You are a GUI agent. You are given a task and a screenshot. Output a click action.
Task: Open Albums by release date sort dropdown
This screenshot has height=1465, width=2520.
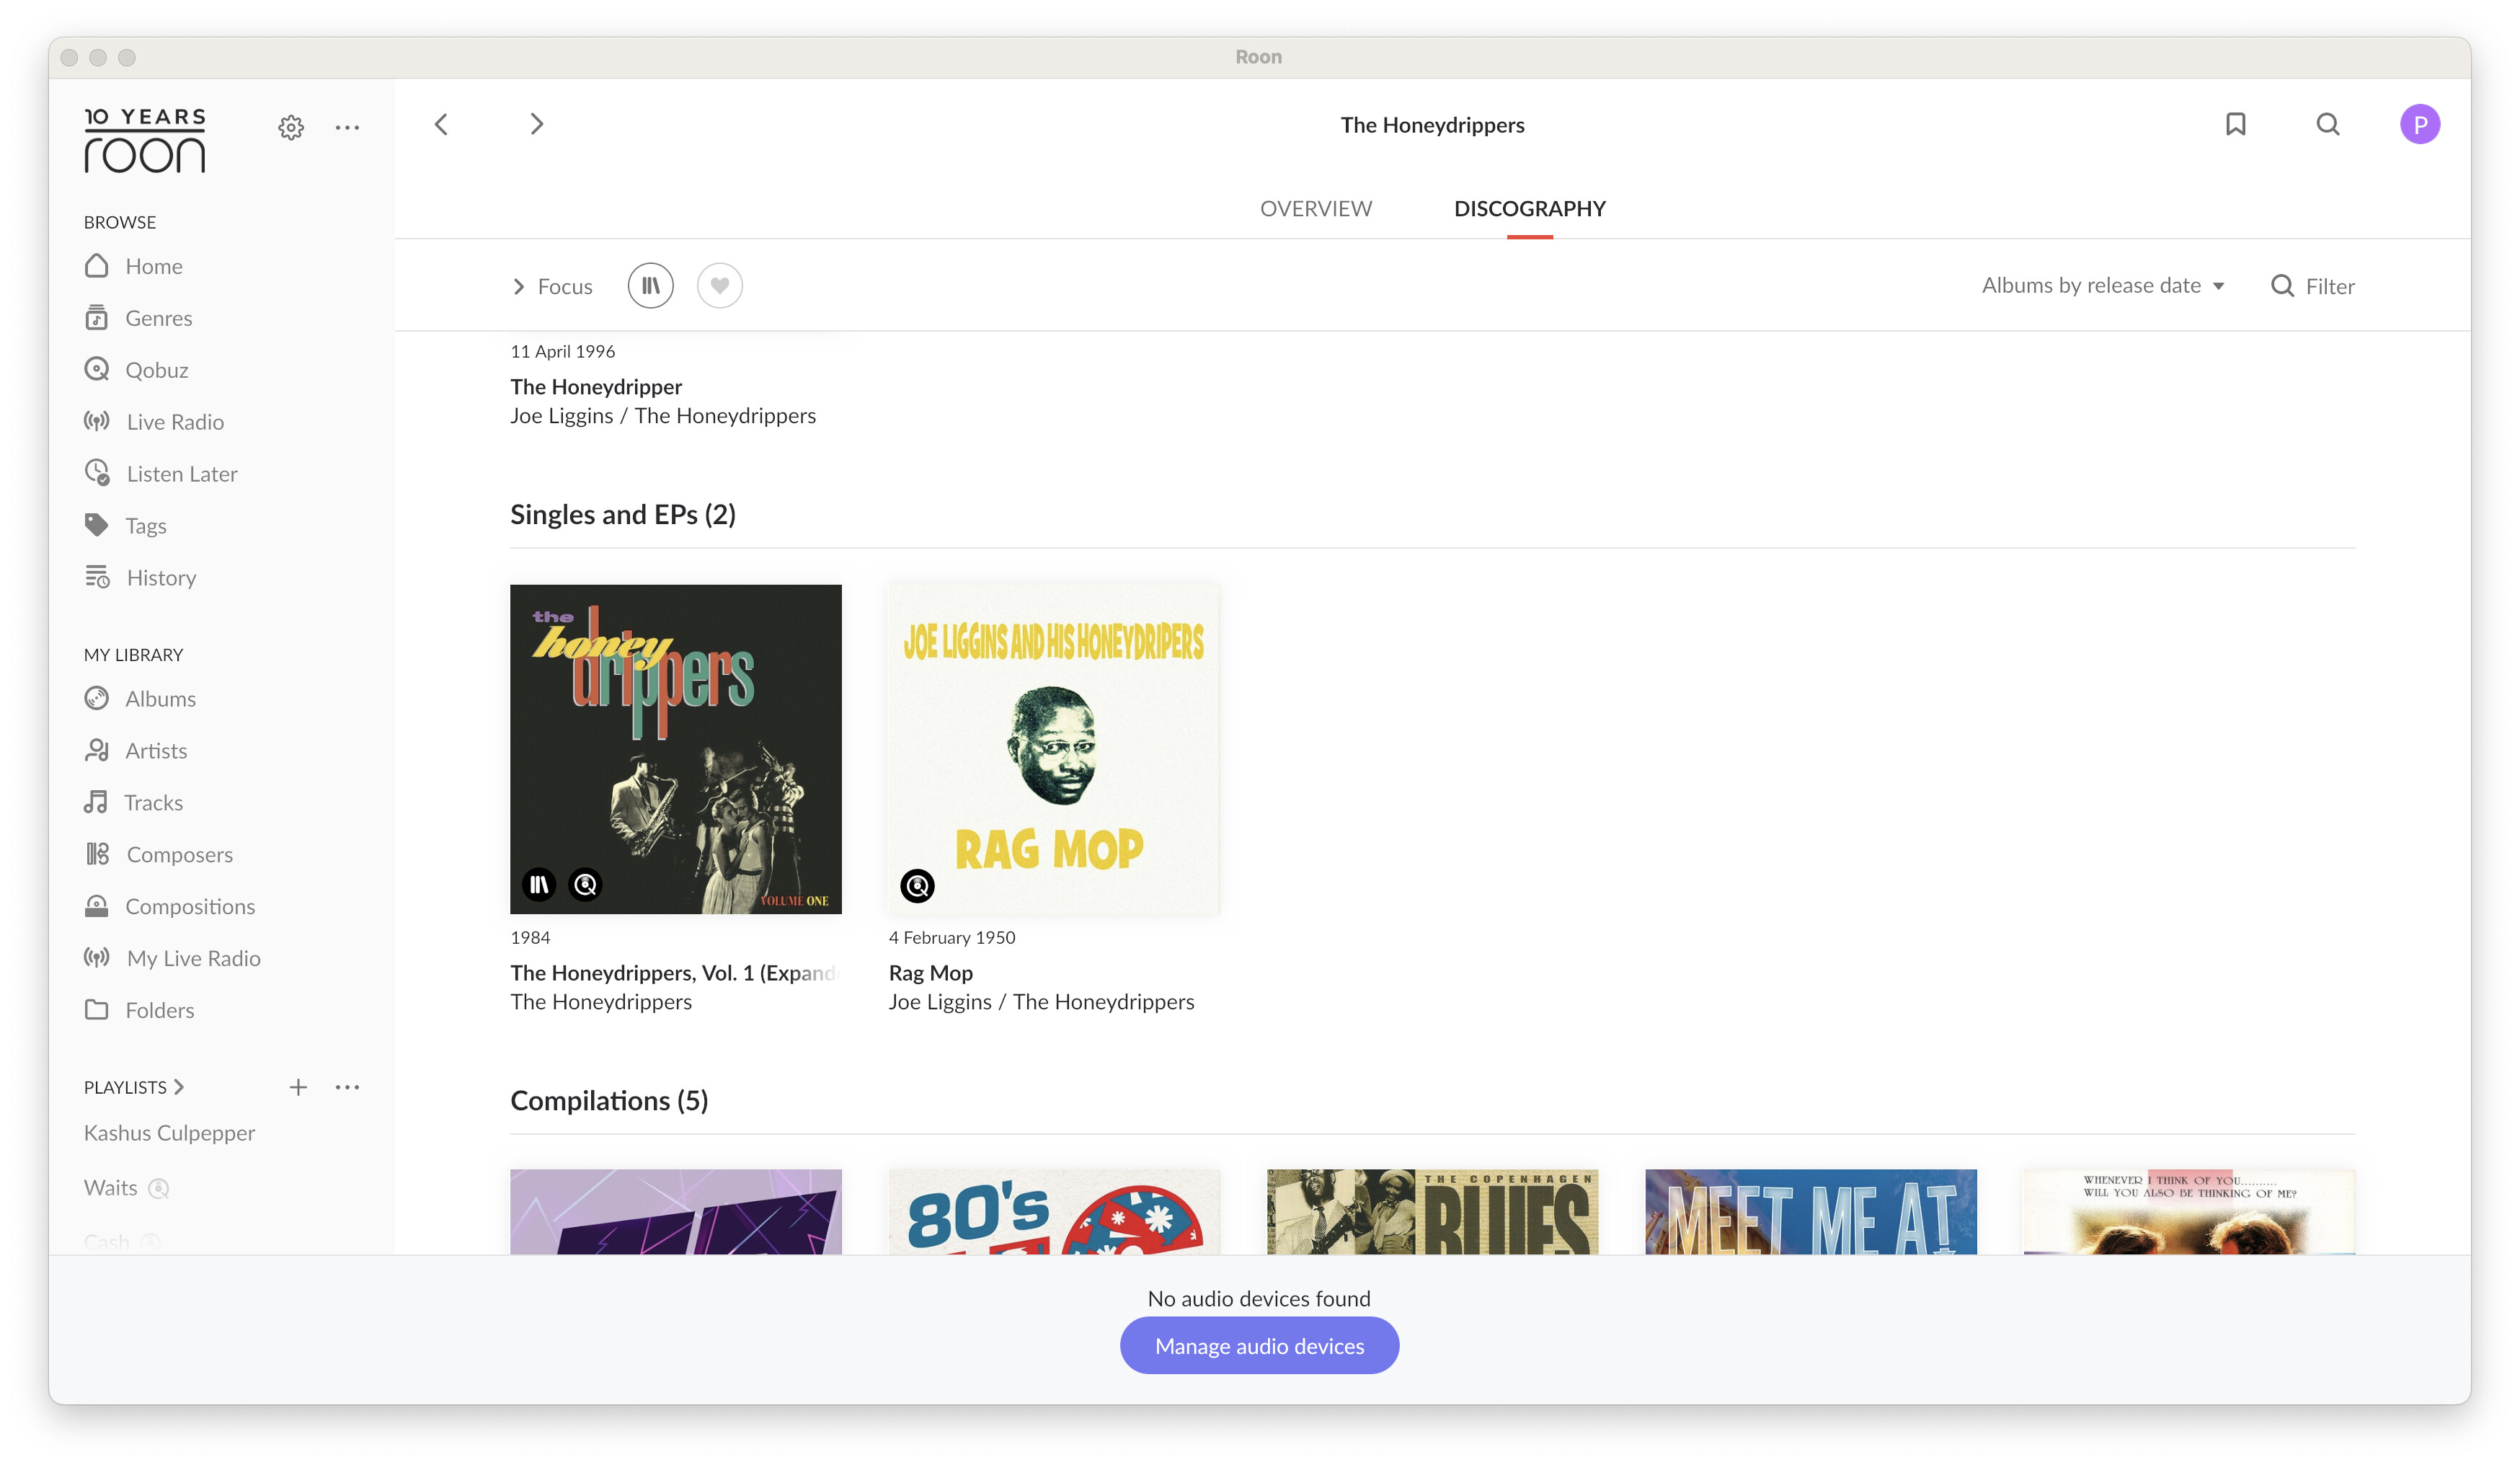click(x=2104, y=286)
